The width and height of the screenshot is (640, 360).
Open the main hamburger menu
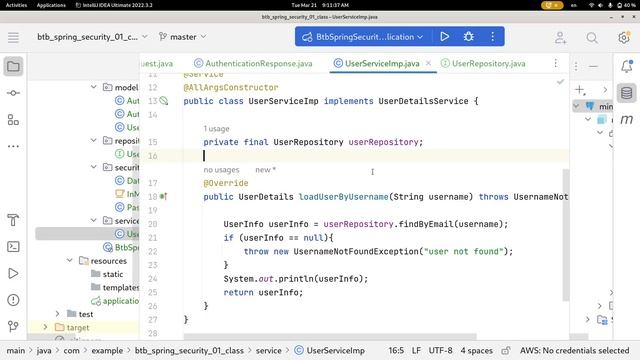[x=13, y=37]
